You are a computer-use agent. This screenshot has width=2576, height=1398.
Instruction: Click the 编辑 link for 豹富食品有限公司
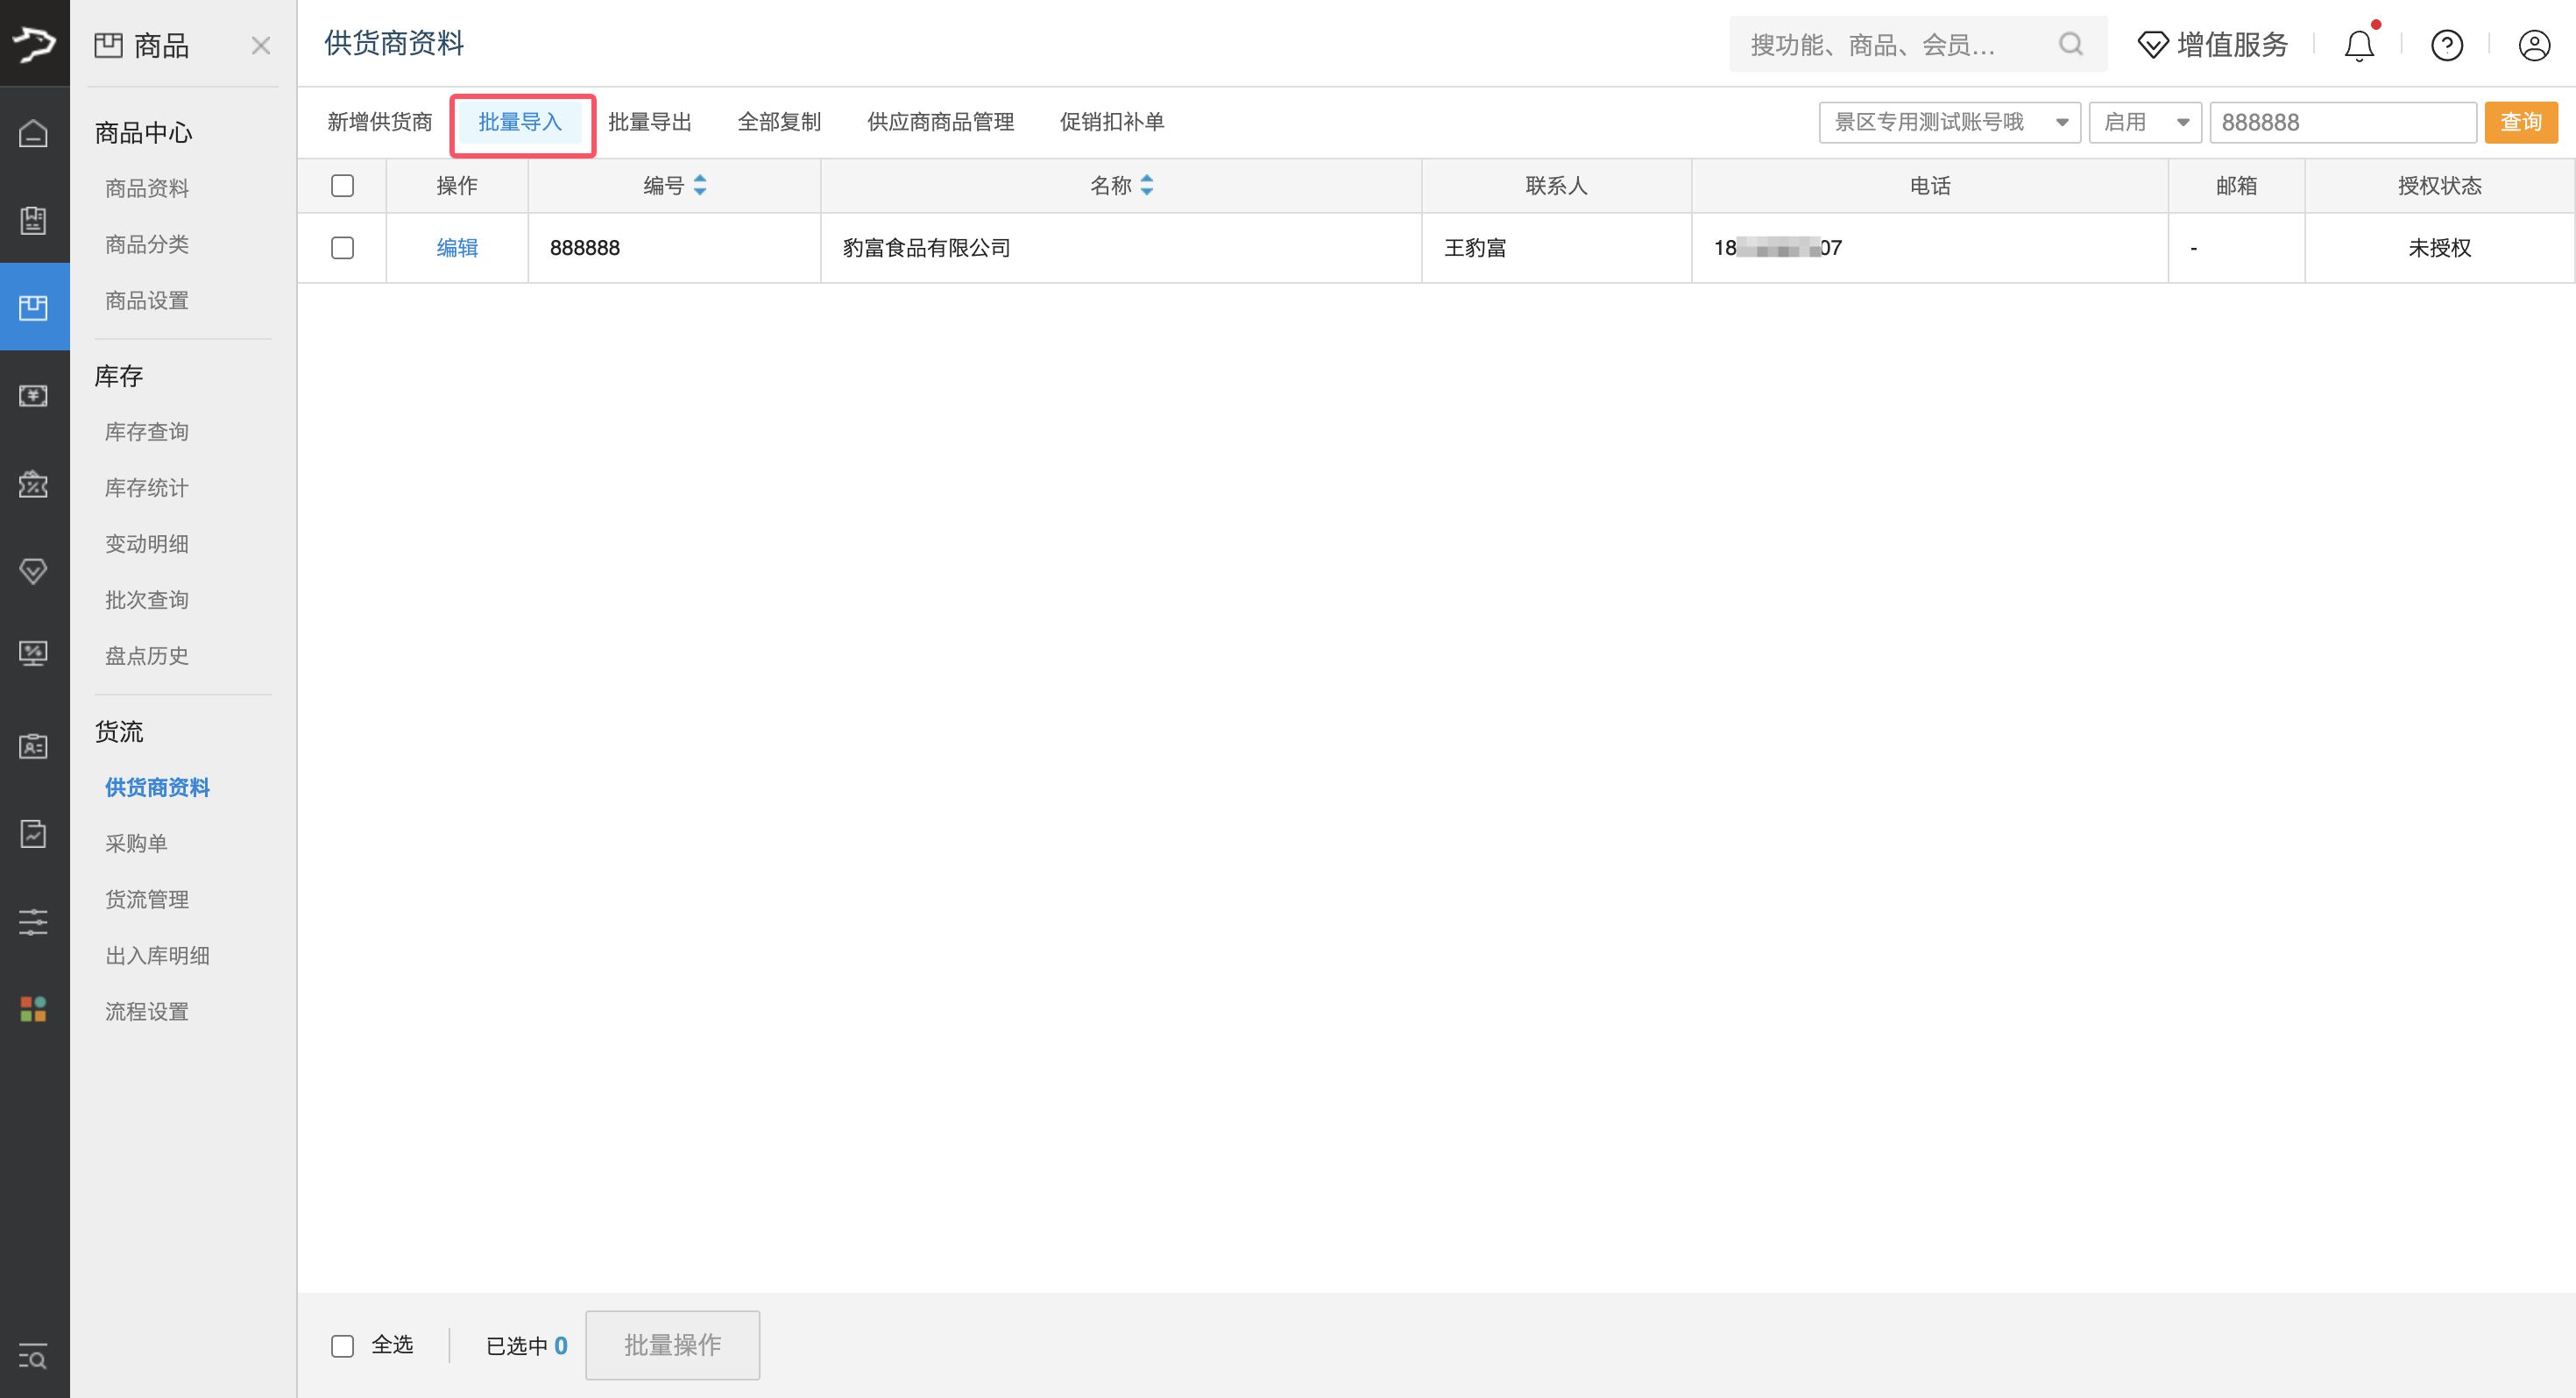pyautogui.click(x=457, y=248)
